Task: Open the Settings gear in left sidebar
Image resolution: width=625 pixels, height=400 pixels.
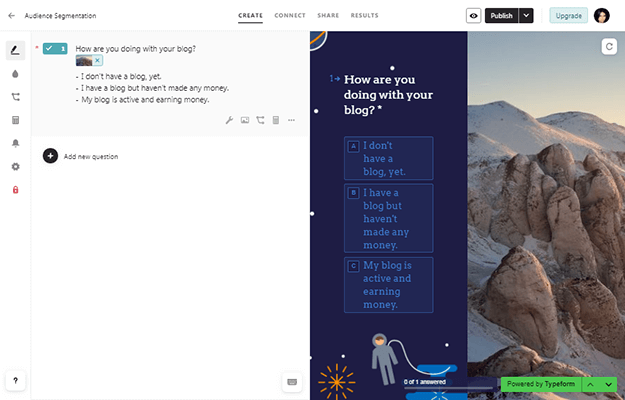Action: coord(15,166)
